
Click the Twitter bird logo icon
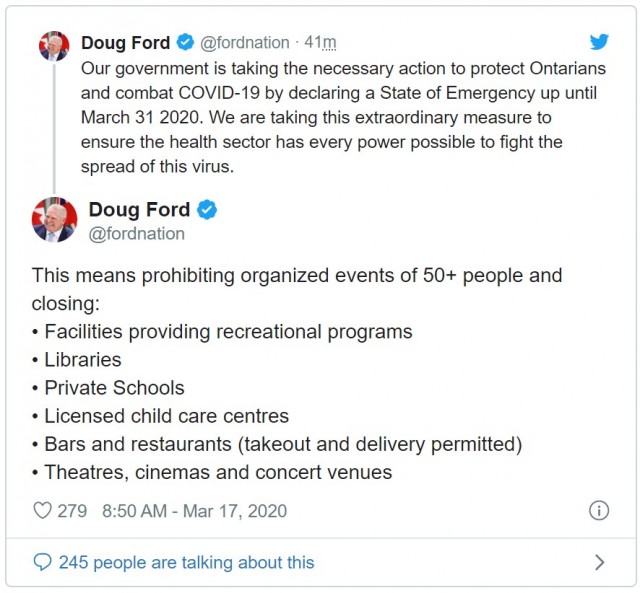599,42
